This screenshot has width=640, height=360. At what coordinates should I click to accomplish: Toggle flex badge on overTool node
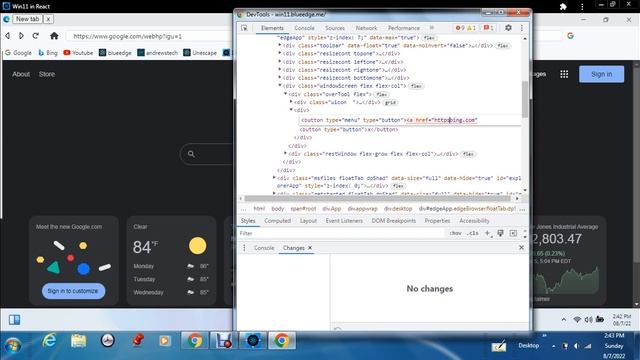[x=381, y=94]
